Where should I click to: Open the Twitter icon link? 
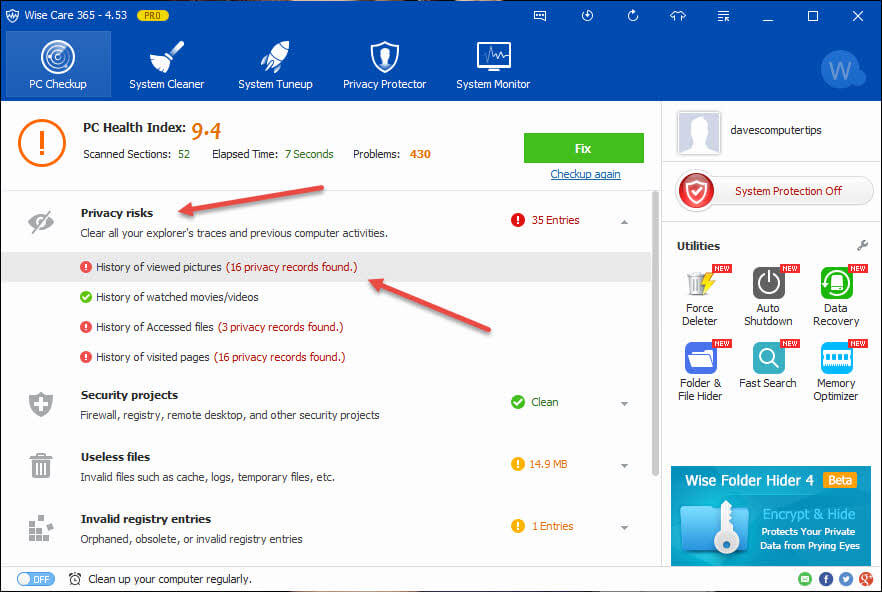pyautogui.click(x=846, y=578)
